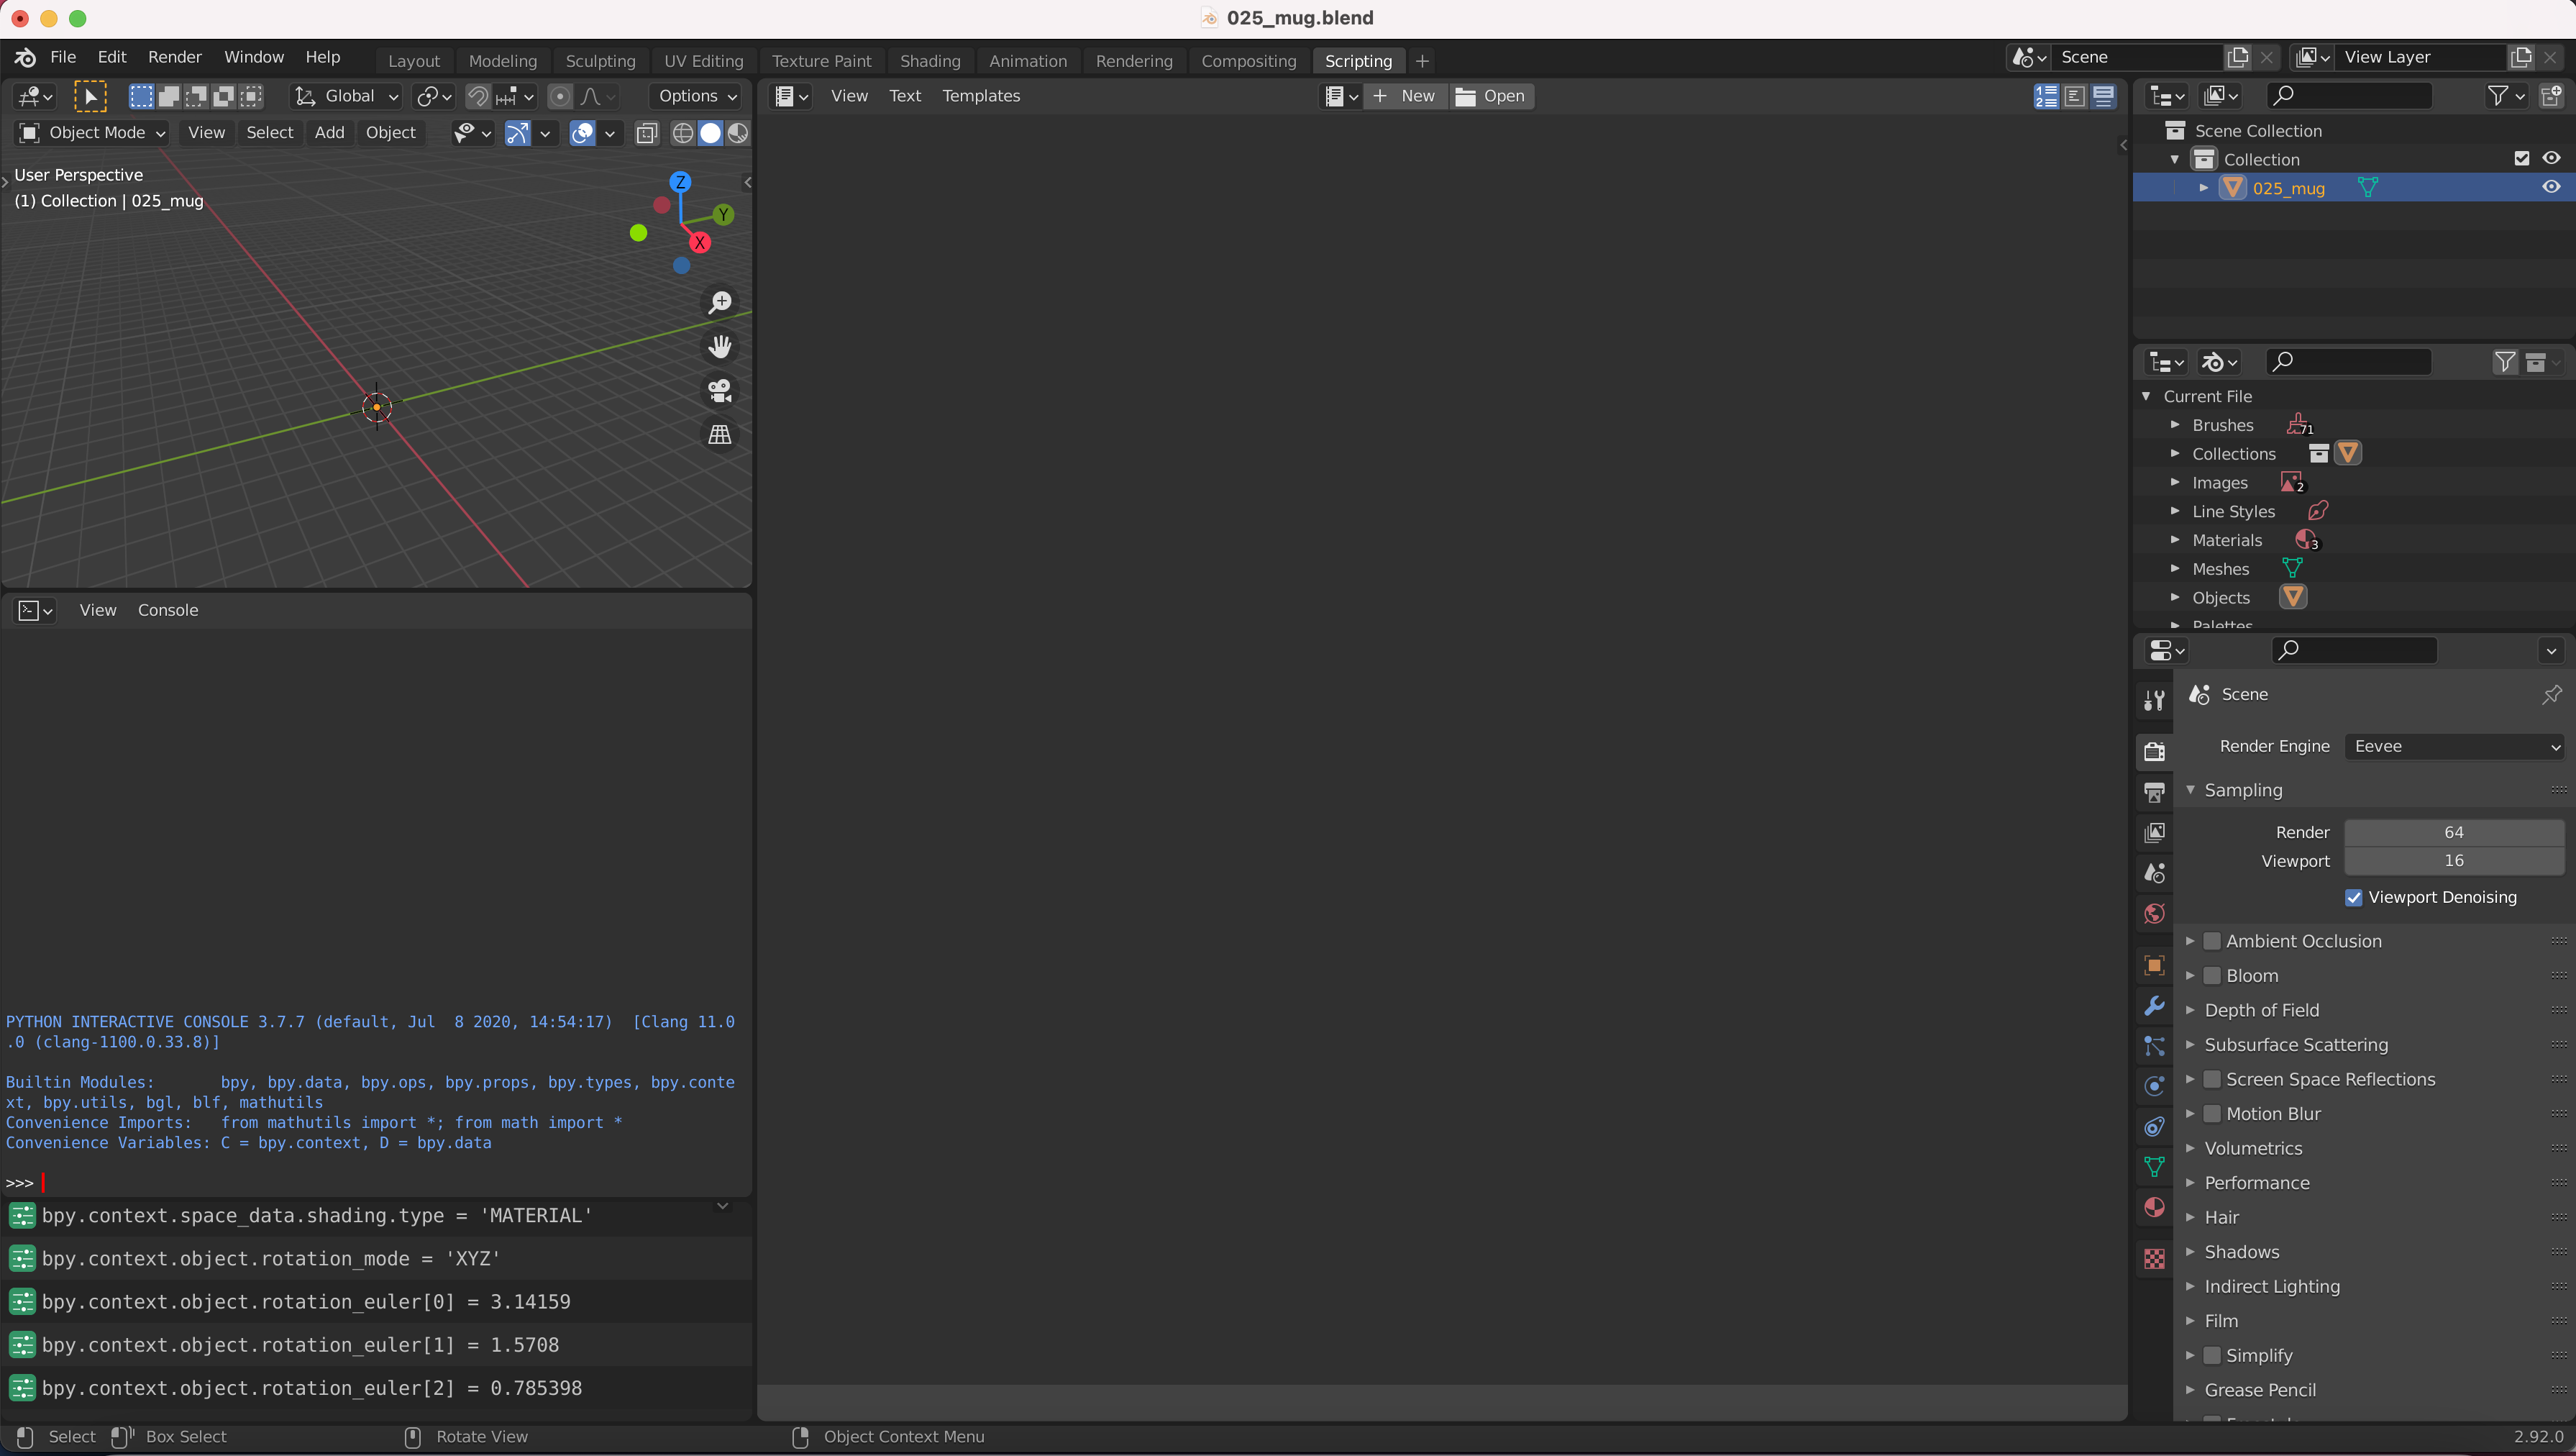Open the Object Data mesh tab

click(2154, 1167)
